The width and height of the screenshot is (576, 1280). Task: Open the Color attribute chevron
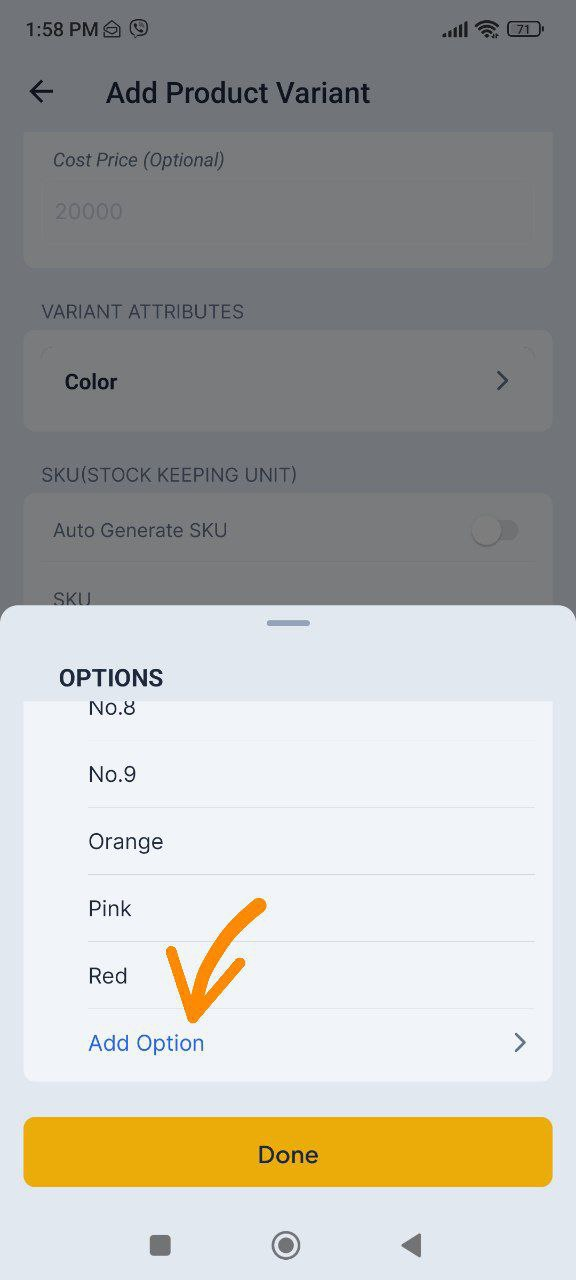(503, 381)
